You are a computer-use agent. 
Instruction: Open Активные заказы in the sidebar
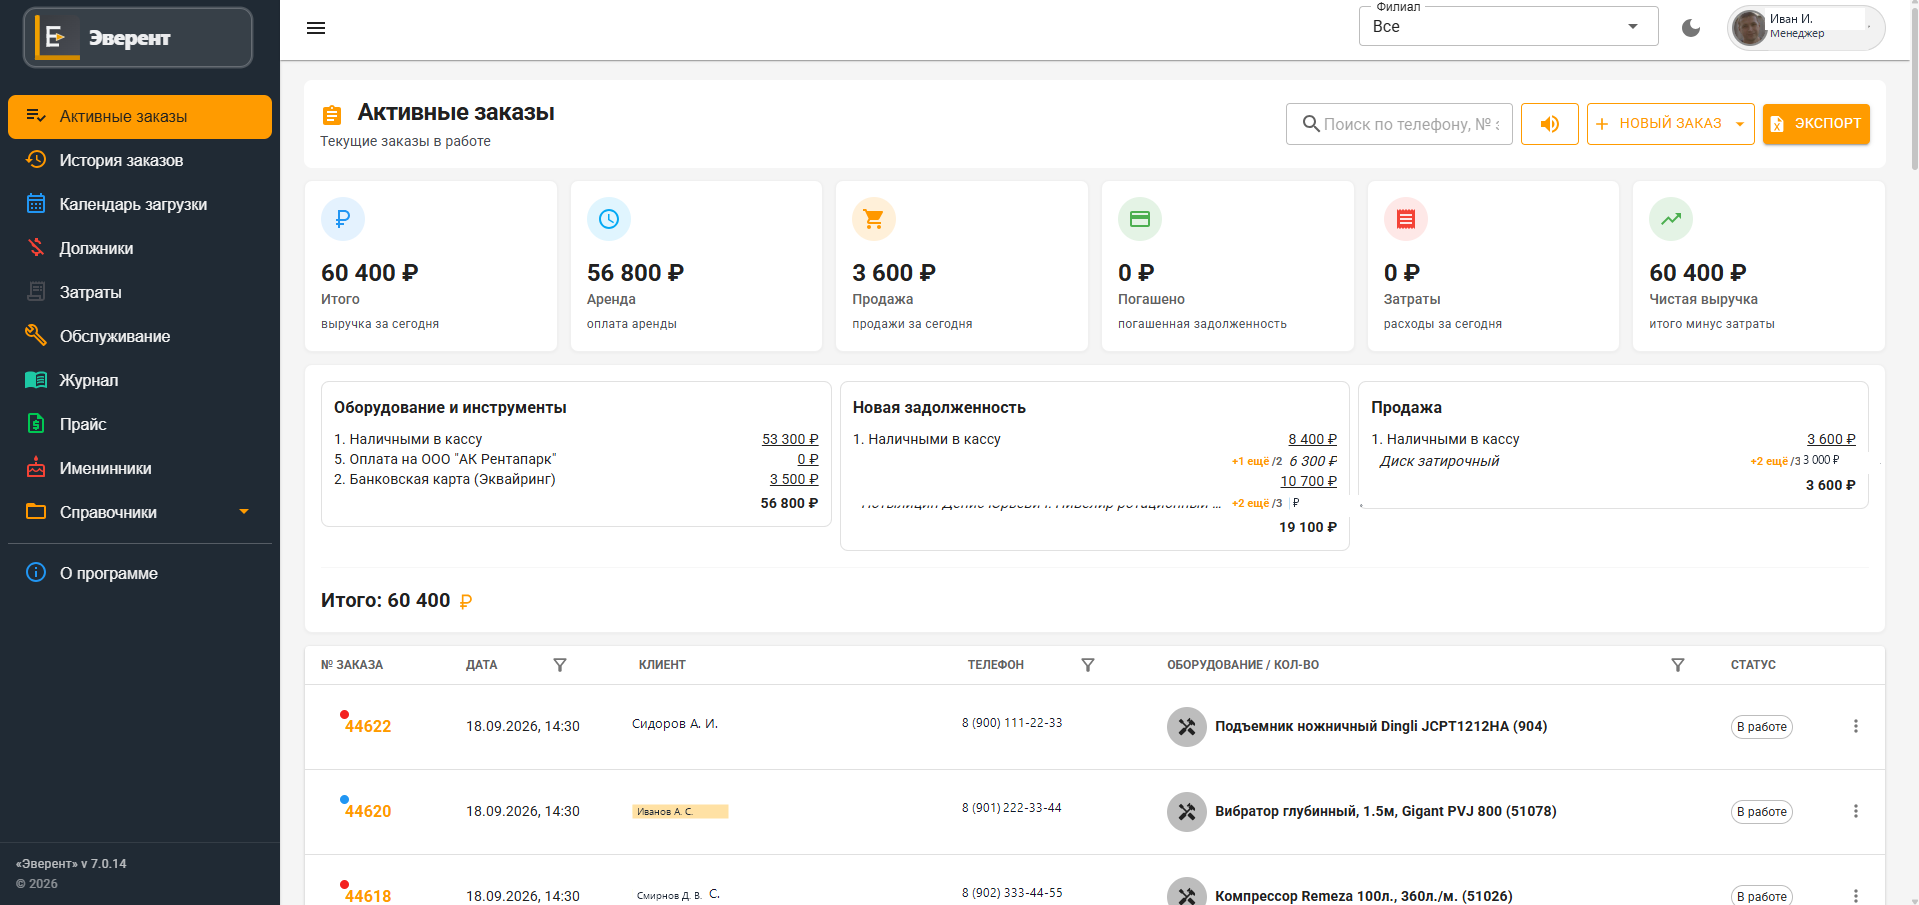[140, 116]
